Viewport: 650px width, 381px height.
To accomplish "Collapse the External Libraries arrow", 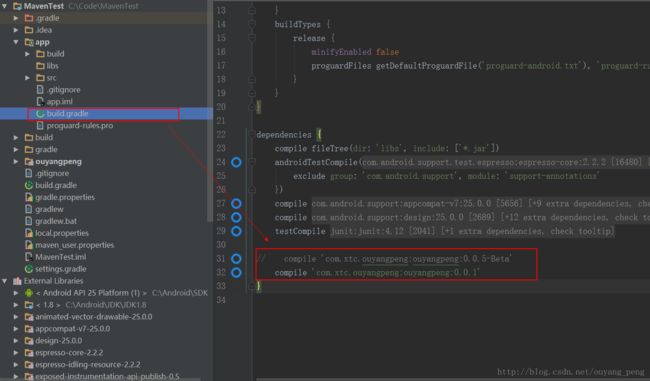I will coord(5,281).
